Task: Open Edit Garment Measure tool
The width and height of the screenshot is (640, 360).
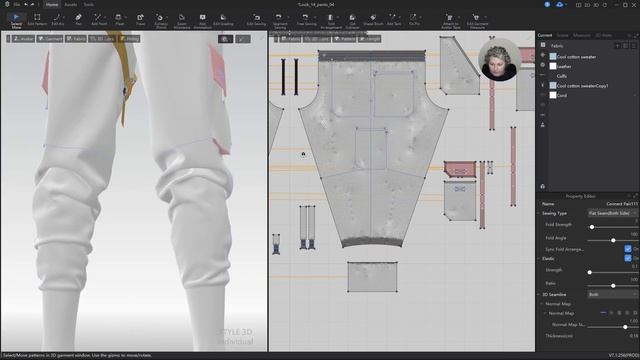Action: click(x=477, y=20)
